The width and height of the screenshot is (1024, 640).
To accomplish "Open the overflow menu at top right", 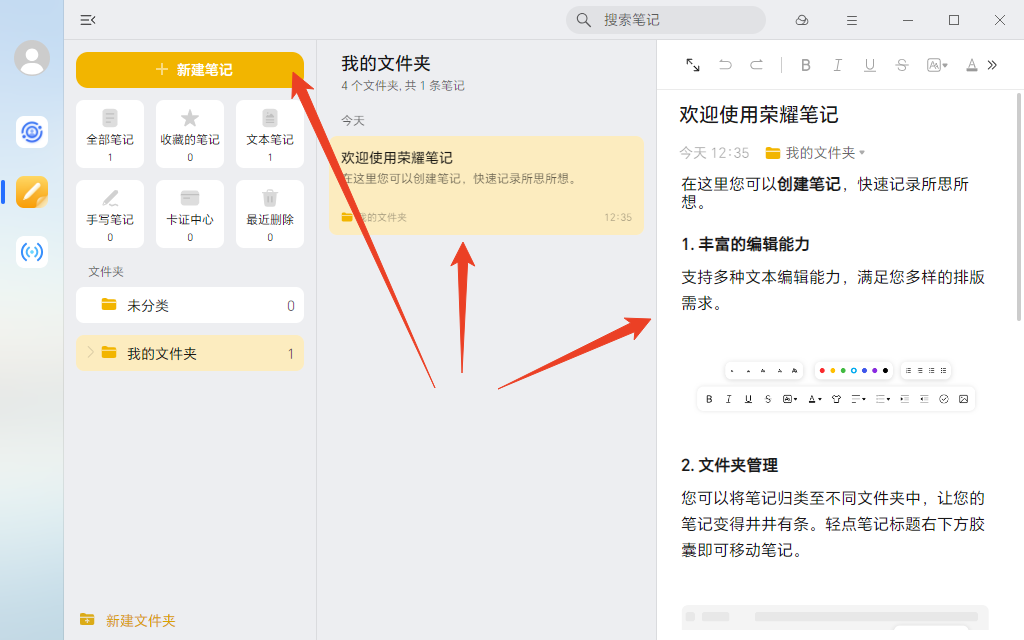I will [851, 19].
